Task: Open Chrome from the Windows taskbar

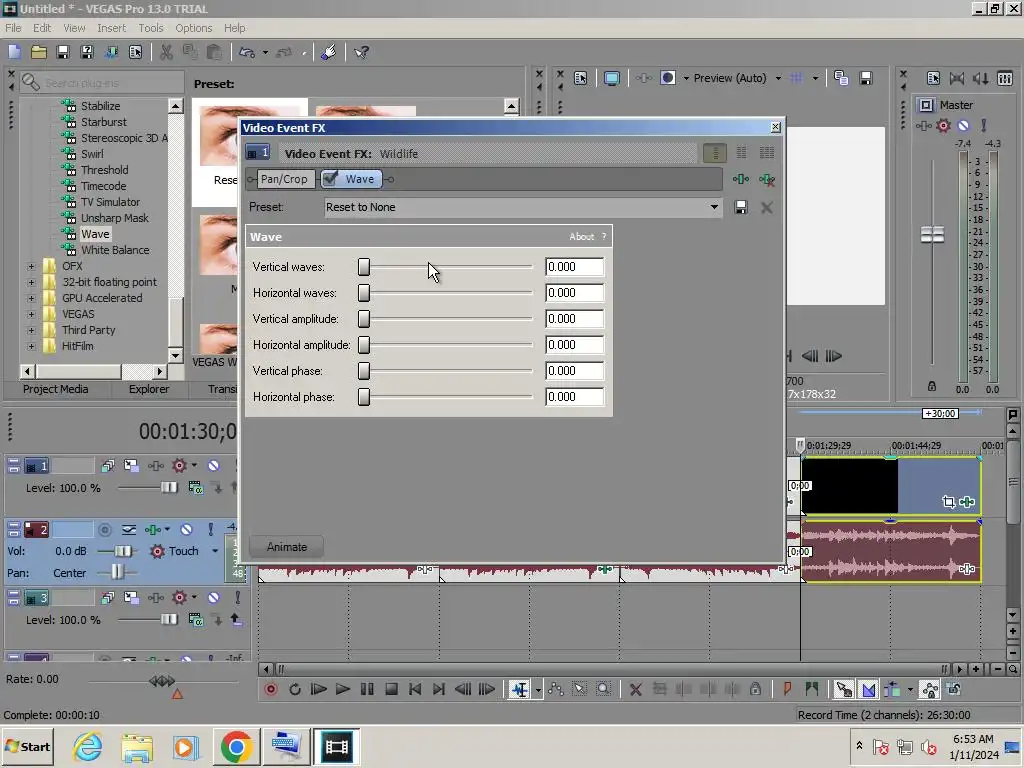Action: (236, 746)
